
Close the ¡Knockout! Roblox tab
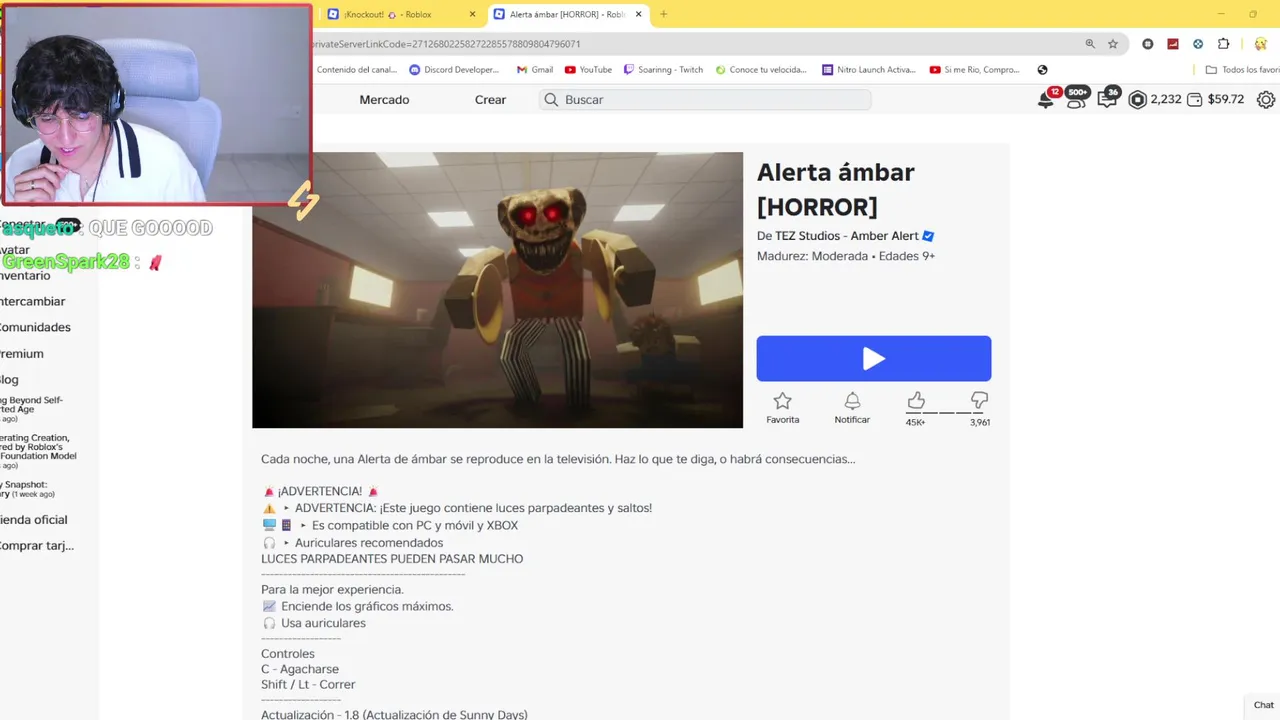(x=472, y=14)
